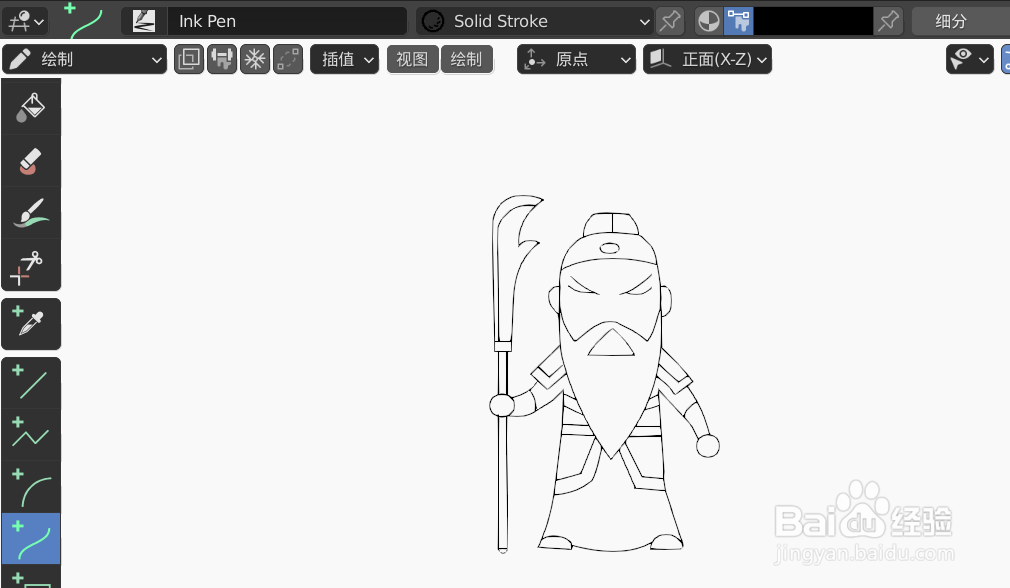
Task: Pin the vertex color setting
Action: pos(888,21)
